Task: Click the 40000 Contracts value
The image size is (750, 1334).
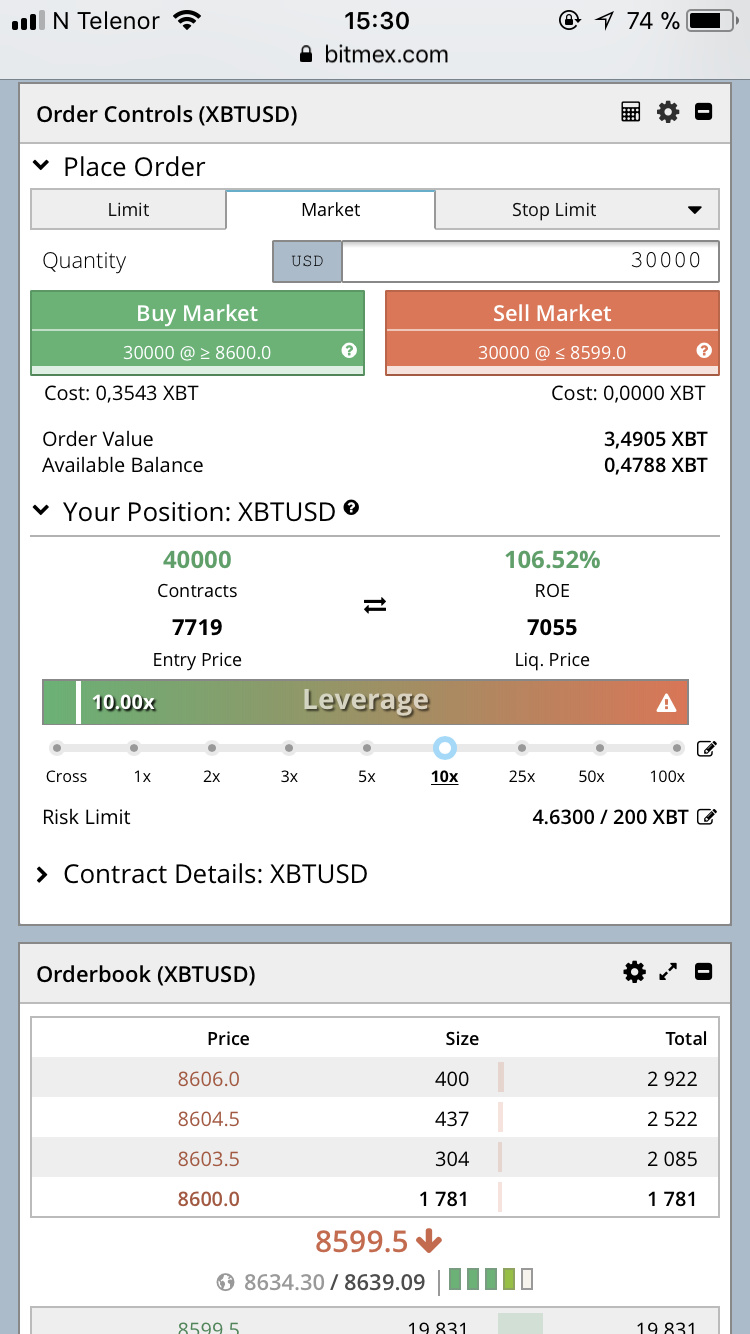Action: pos(197,560)
